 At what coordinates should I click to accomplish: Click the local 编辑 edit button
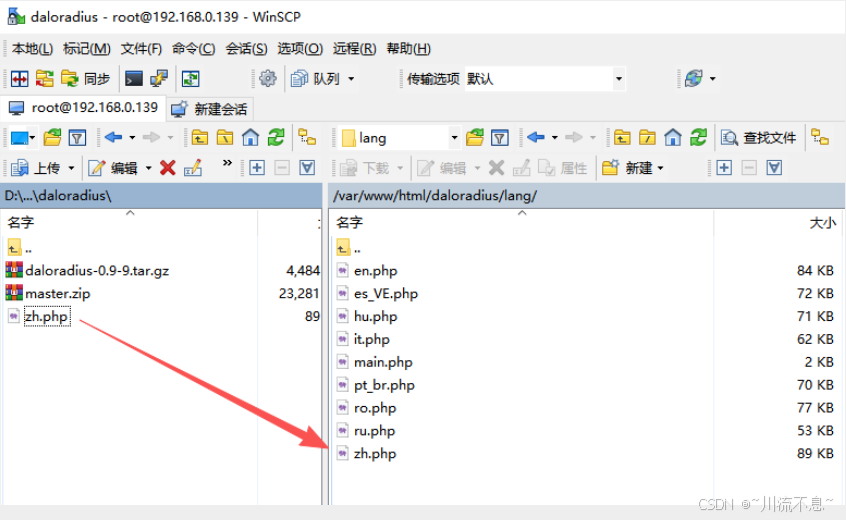(x=113, y=168)
